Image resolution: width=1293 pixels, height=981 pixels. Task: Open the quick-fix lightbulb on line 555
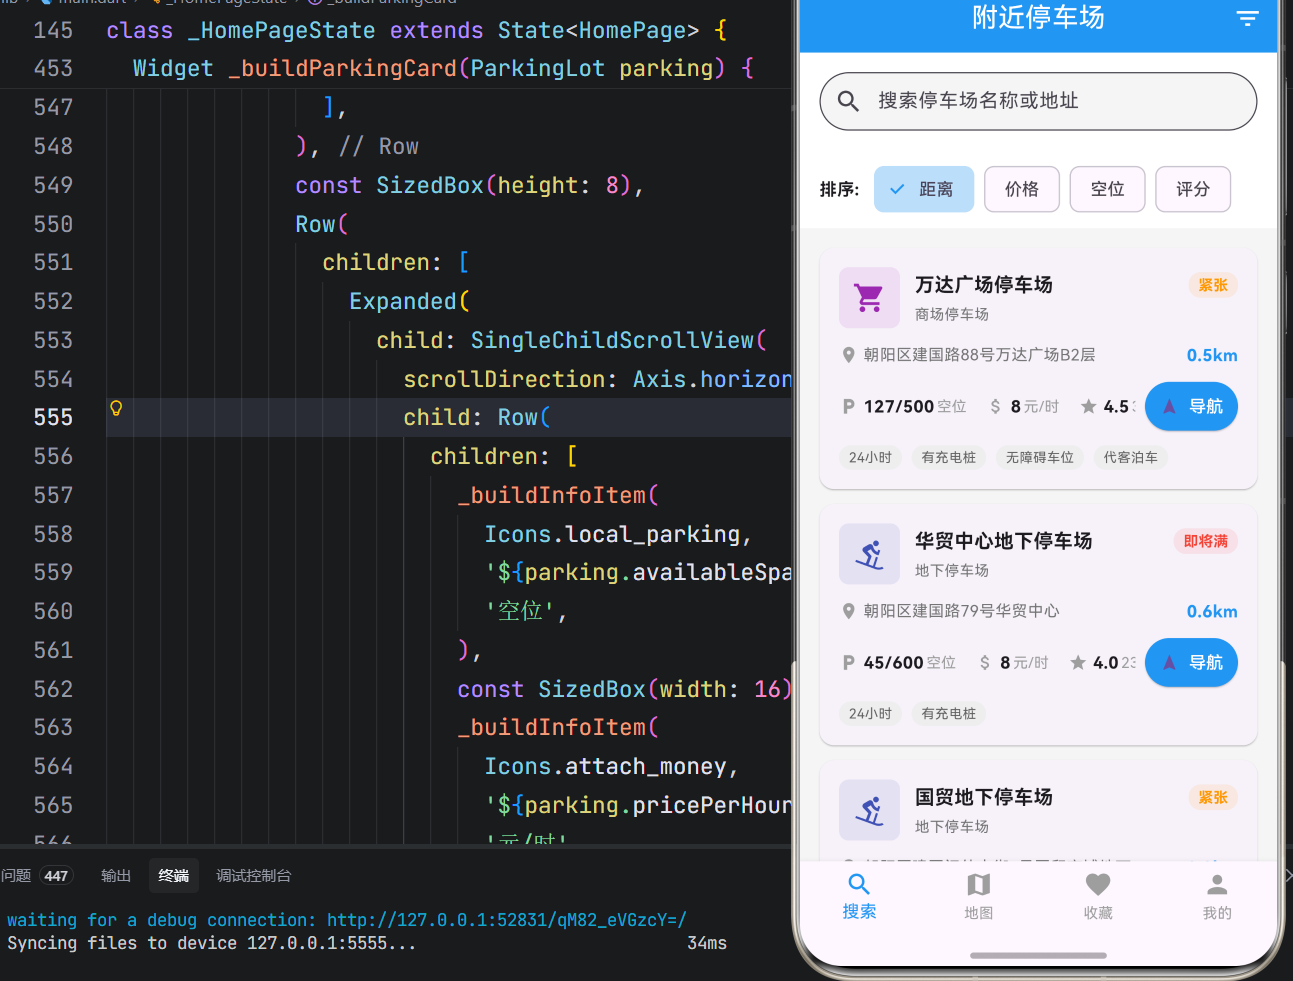coord(116,408)
